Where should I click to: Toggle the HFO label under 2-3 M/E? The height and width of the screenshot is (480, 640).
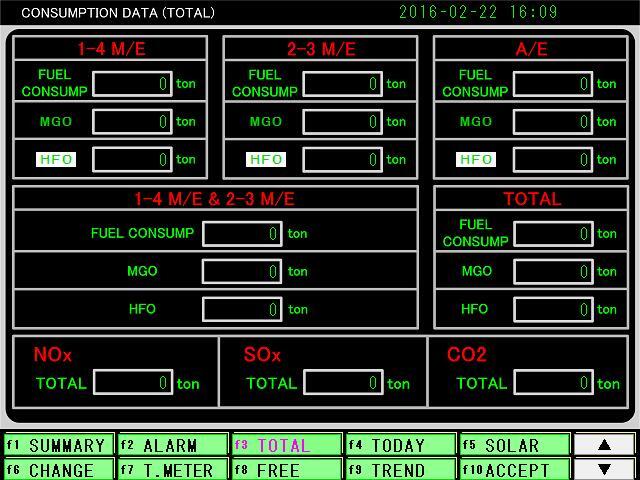[x=266, y=159]
